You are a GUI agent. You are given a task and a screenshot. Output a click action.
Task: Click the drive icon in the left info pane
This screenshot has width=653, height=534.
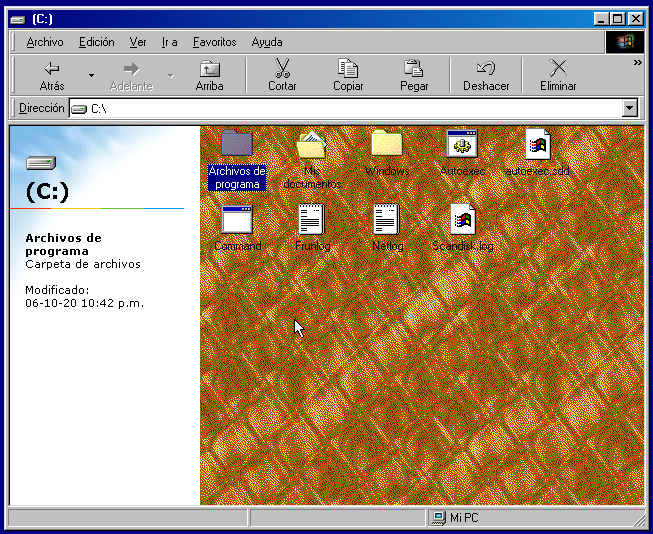pyautogui.click(x=41, y=163)
